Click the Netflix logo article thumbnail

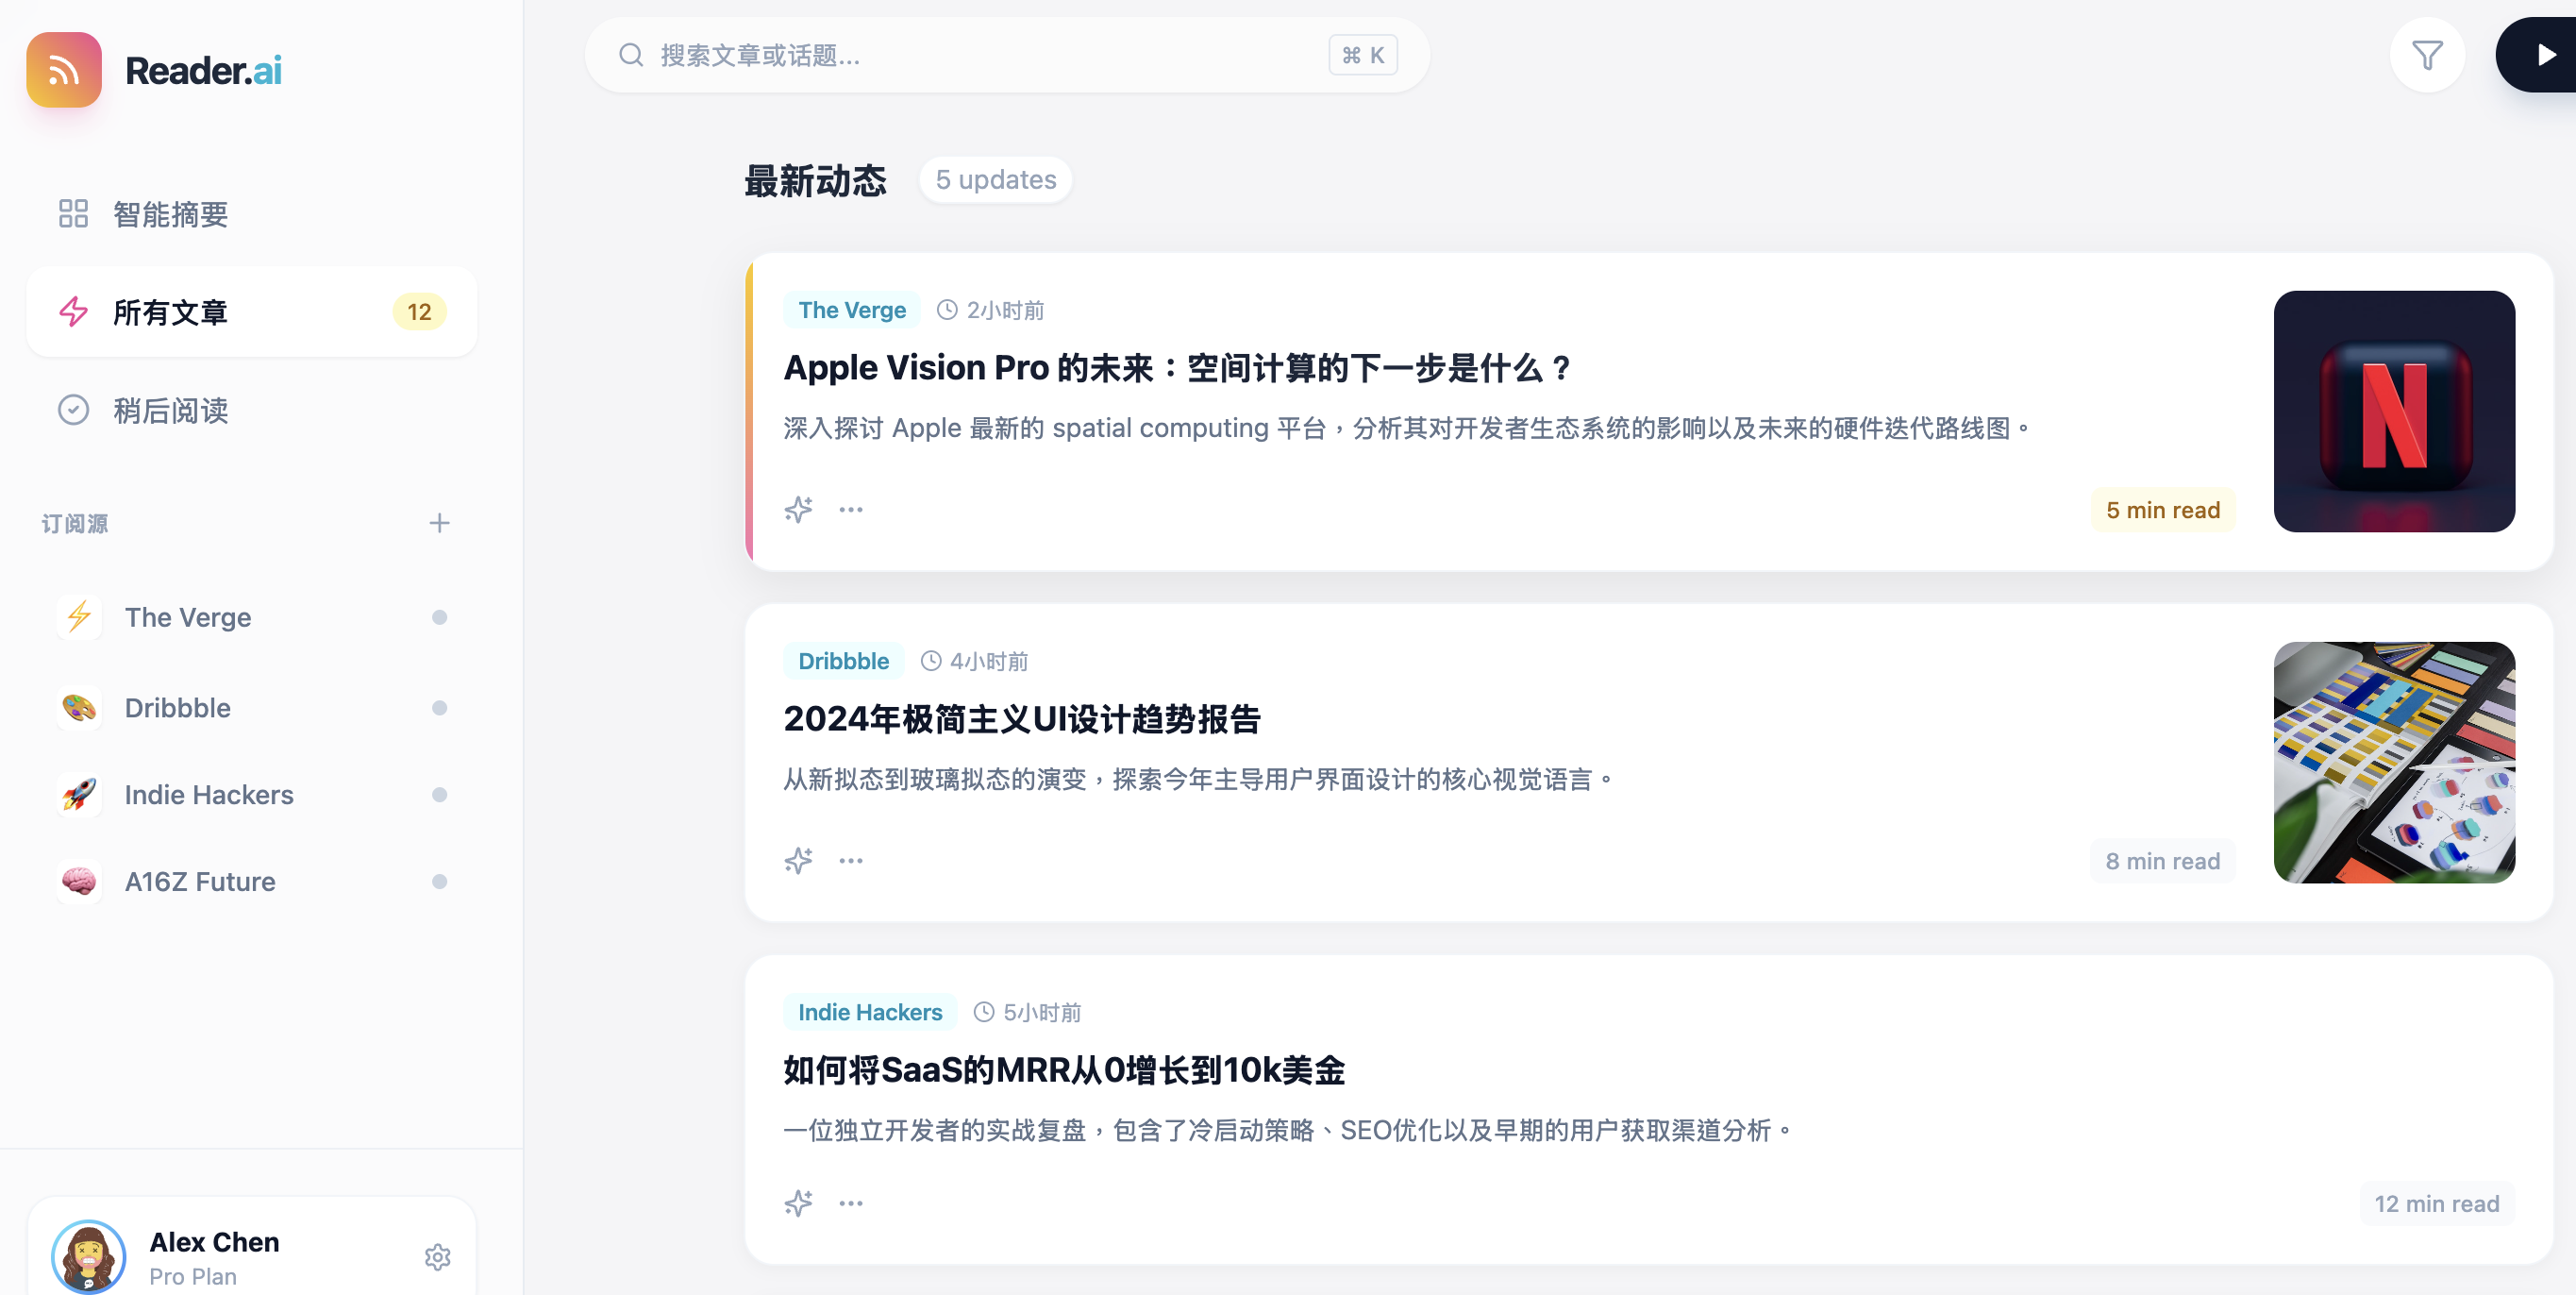[x=2393, y=411]
